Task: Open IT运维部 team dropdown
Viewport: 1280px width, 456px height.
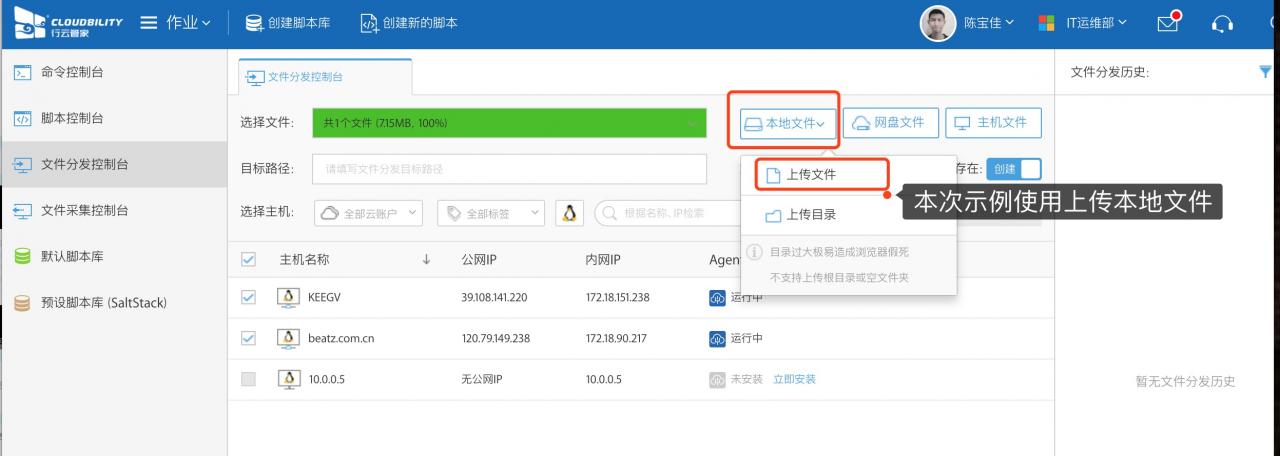Action: (1096, 22)
